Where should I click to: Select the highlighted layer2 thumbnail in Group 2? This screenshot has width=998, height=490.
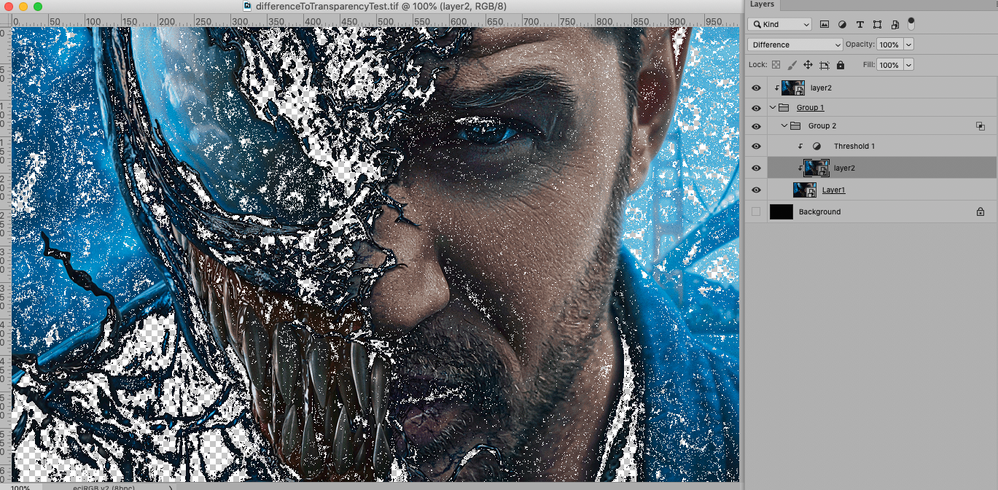(817, 168)
